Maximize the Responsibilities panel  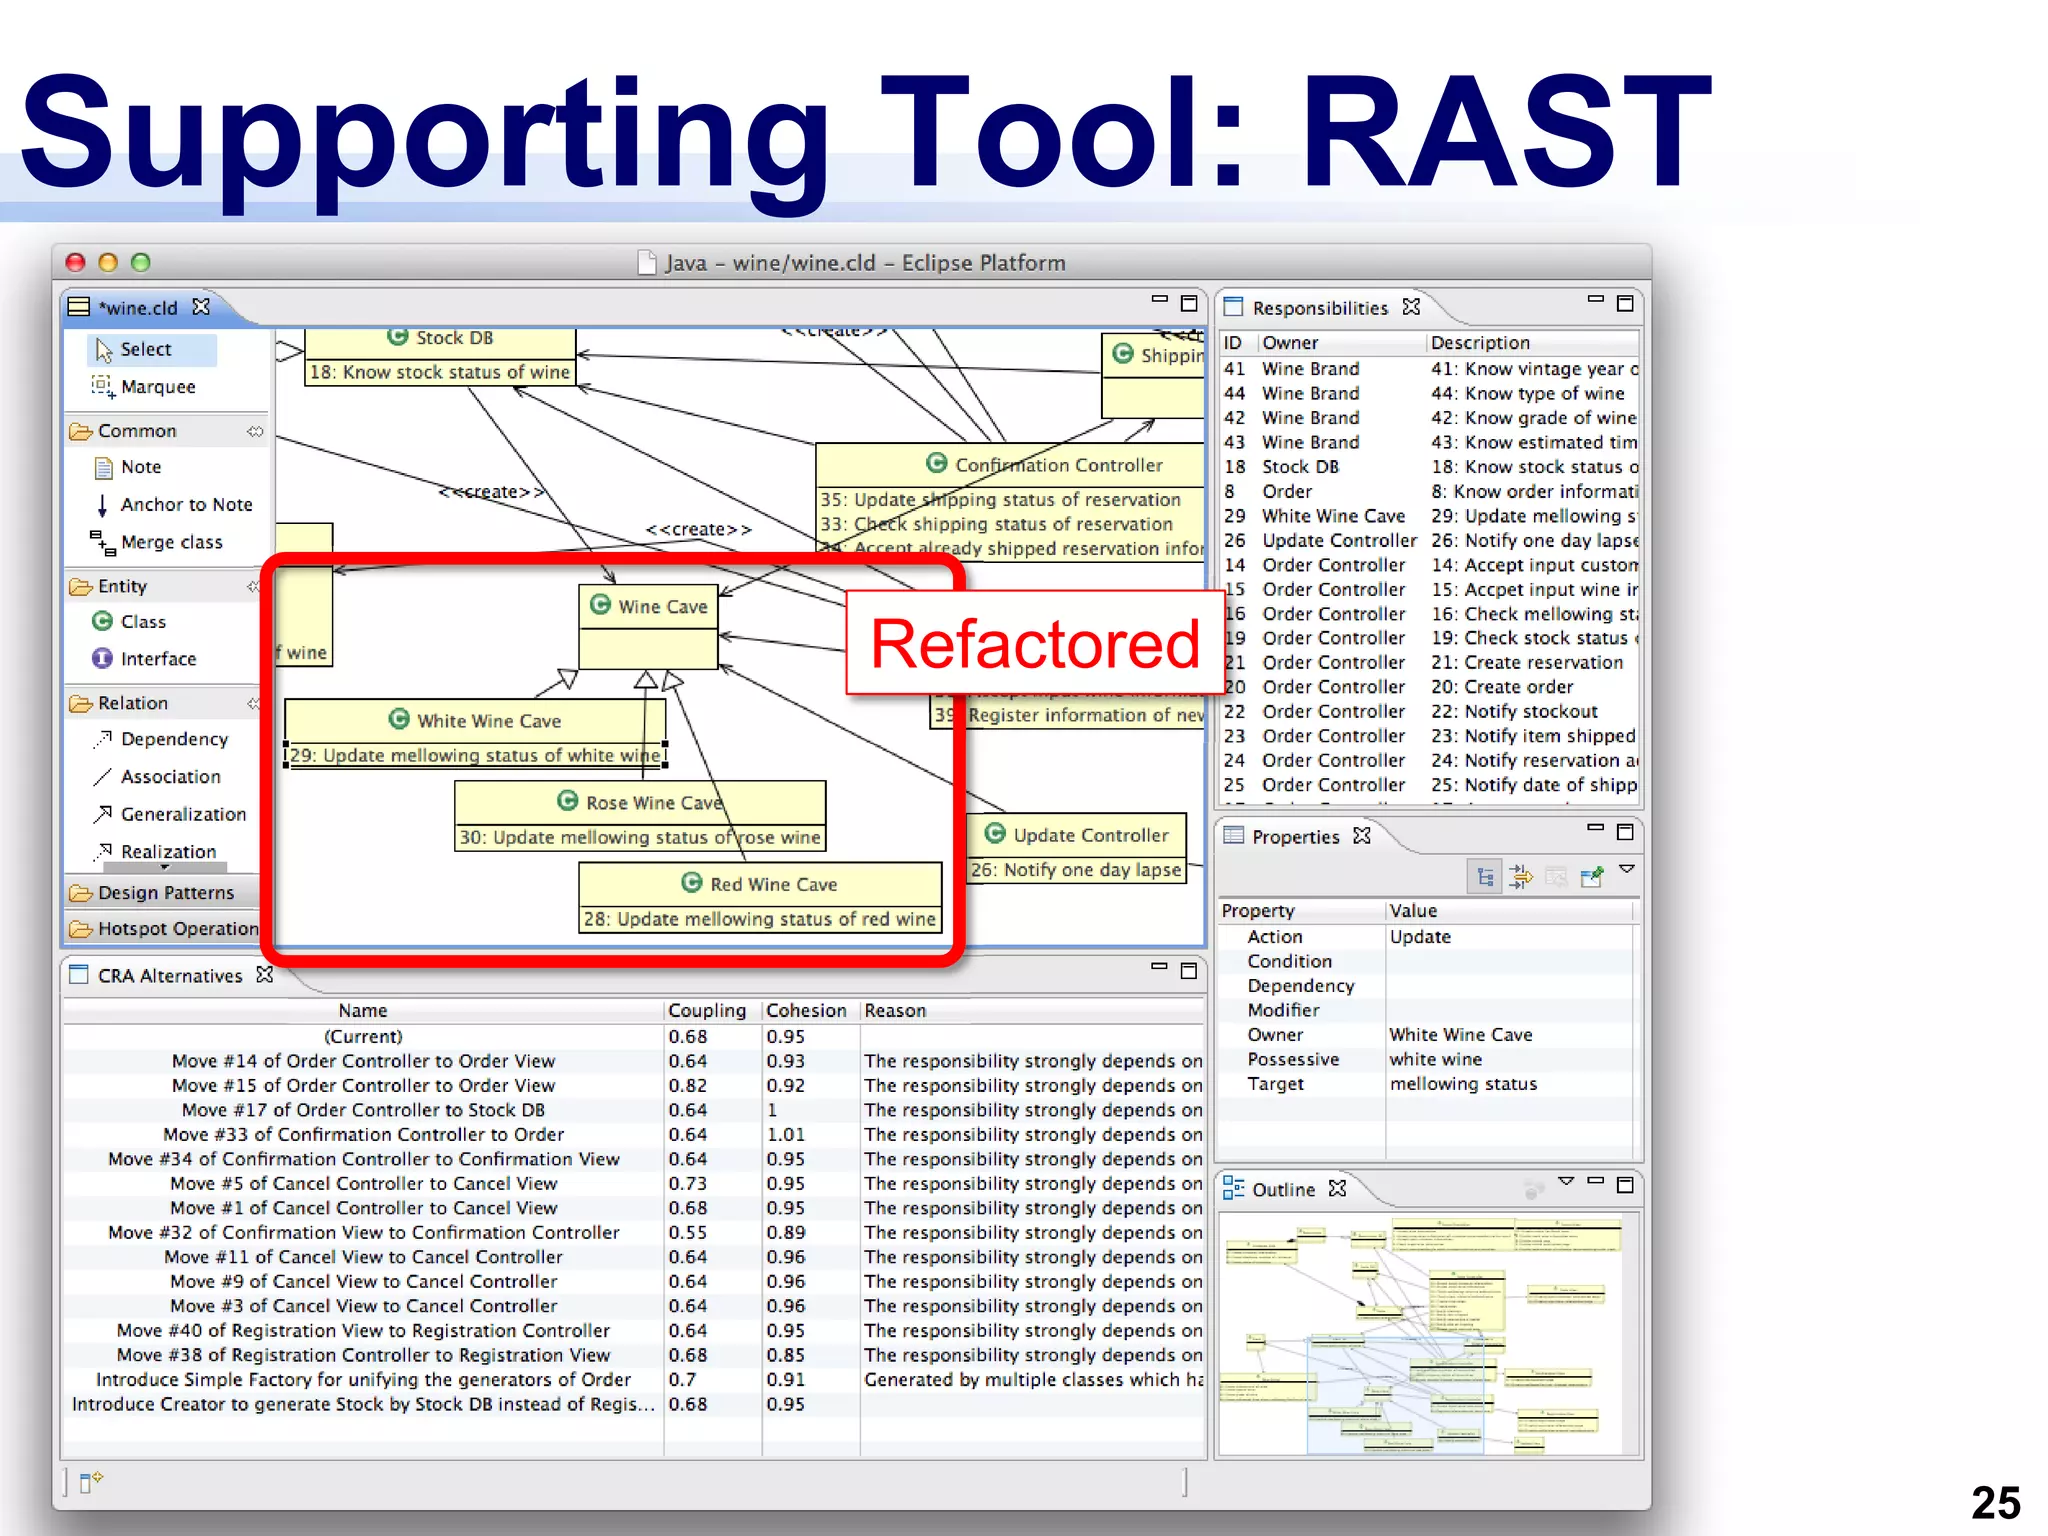[1625, 303]
